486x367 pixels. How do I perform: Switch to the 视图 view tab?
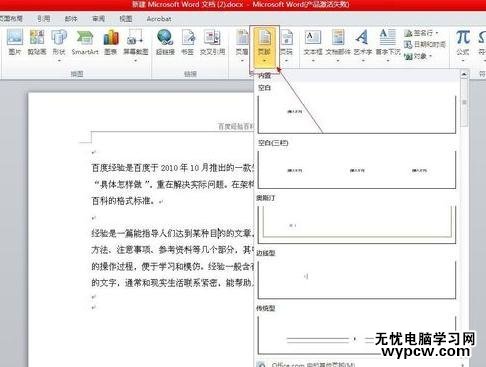(126, 19)
